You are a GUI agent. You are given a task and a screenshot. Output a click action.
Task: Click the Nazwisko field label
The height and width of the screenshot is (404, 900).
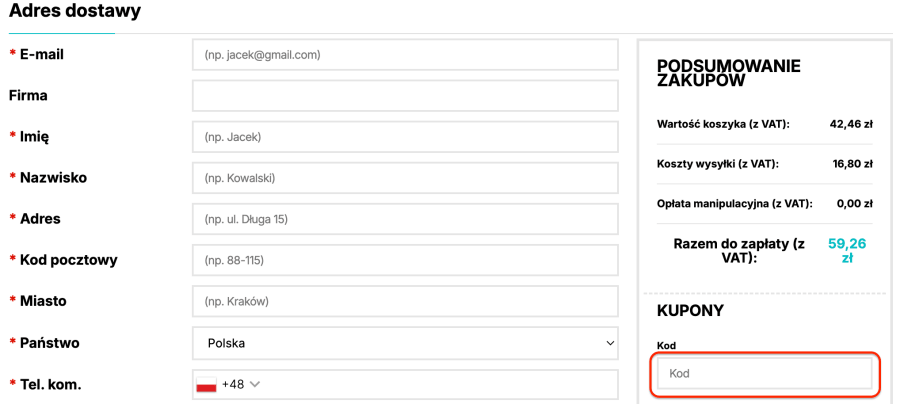(x=53, y=177)
